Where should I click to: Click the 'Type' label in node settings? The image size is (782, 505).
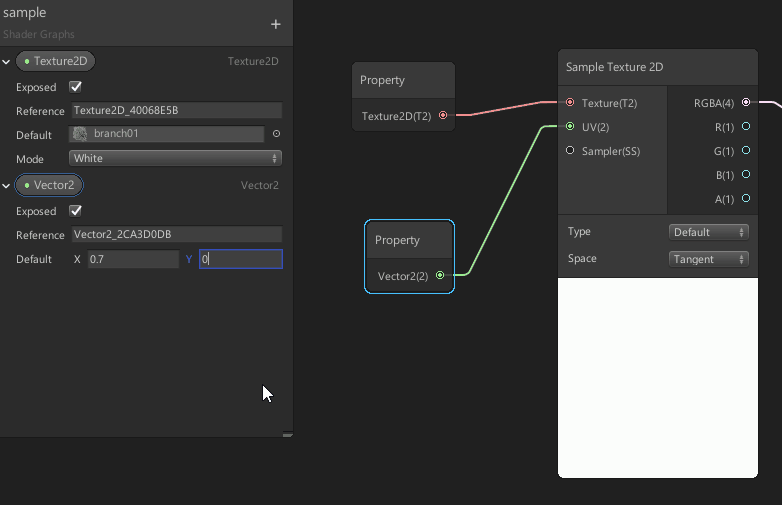(x=579, y=231)
